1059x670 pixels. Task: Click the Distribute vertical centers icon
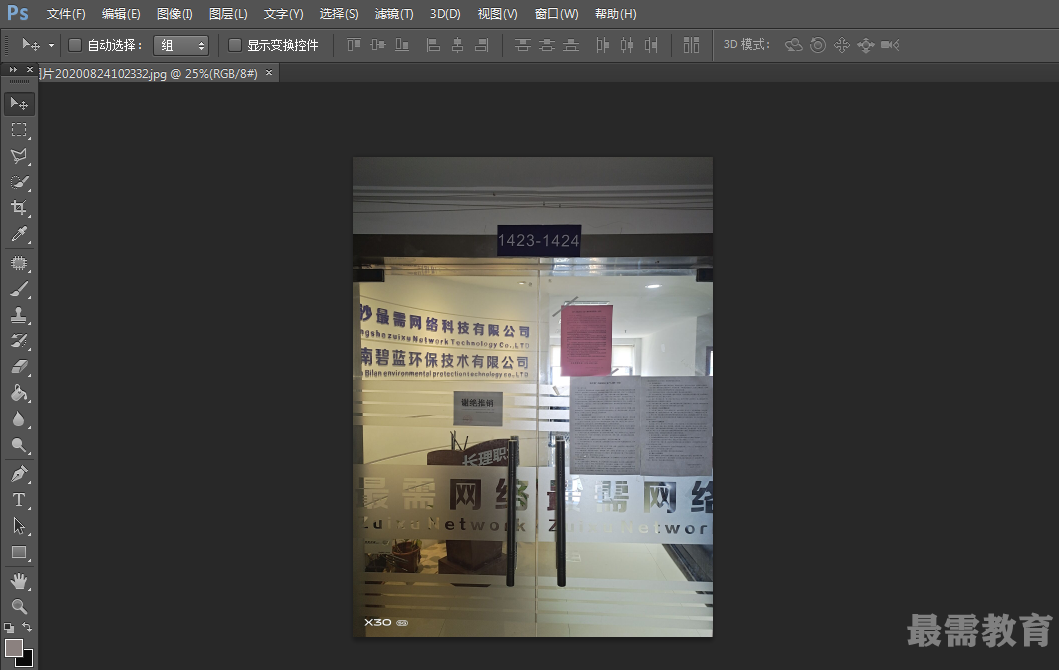(x=546, y=45)
